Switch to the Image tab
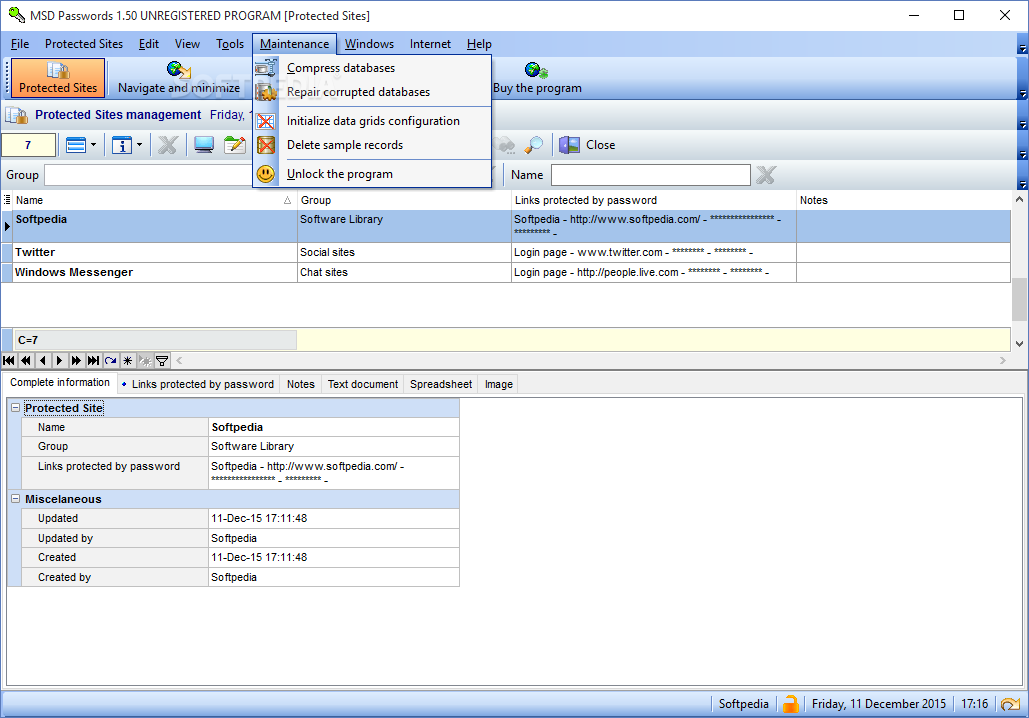Screen dimensions: 1029x718 tap(499, 384)
